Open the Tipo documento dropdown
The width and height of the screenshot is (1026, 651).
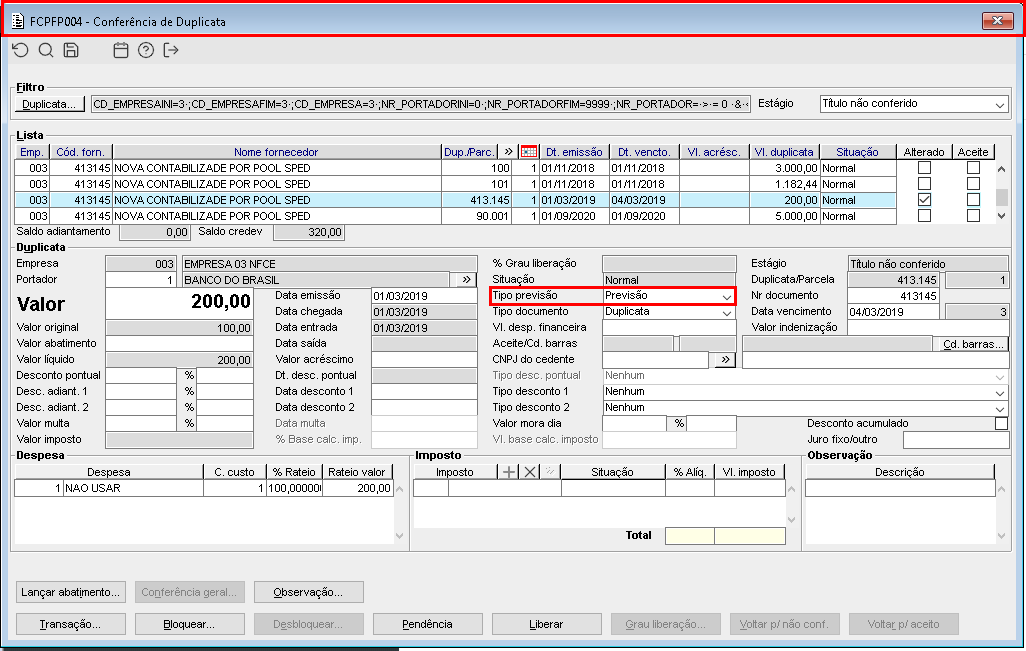pyautogui.click(x=726, y=312)
